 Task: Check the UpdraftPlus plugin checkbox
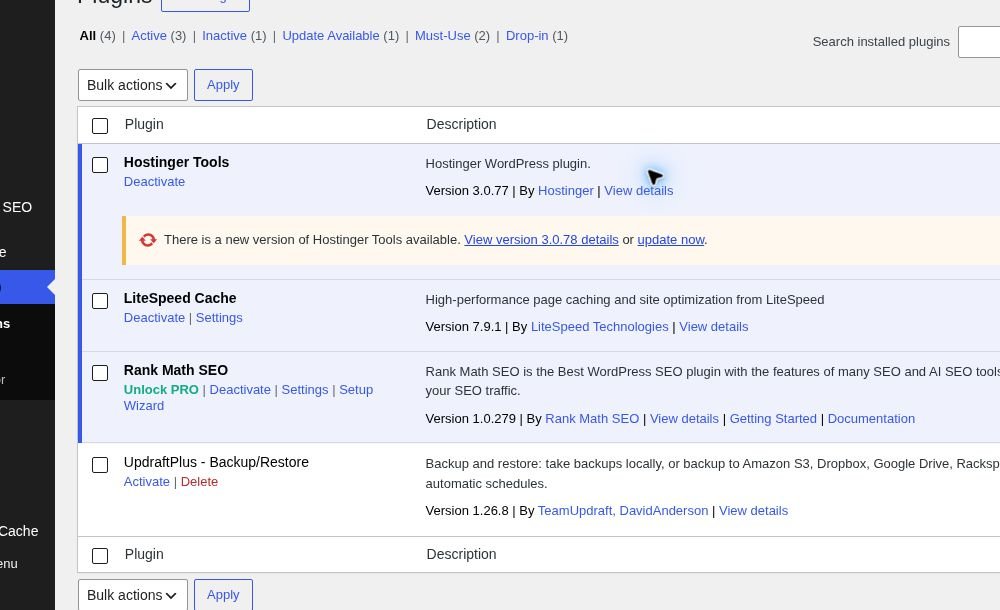(100, 465)
